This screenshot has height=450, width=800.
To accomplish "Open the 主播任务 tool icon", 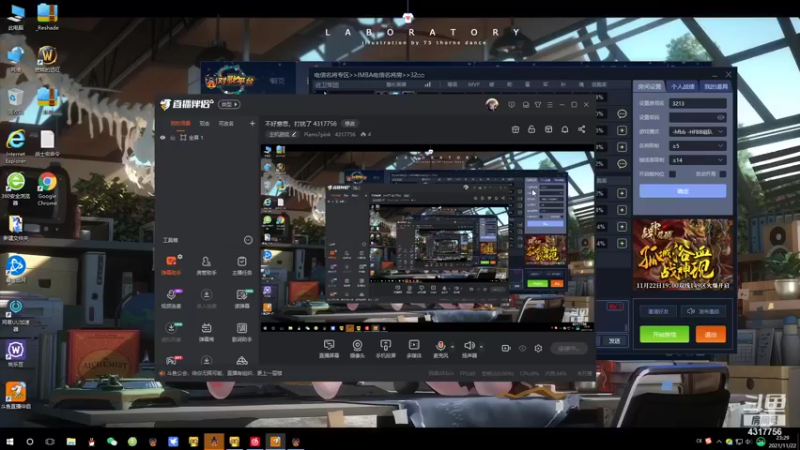I will [241, 265].
